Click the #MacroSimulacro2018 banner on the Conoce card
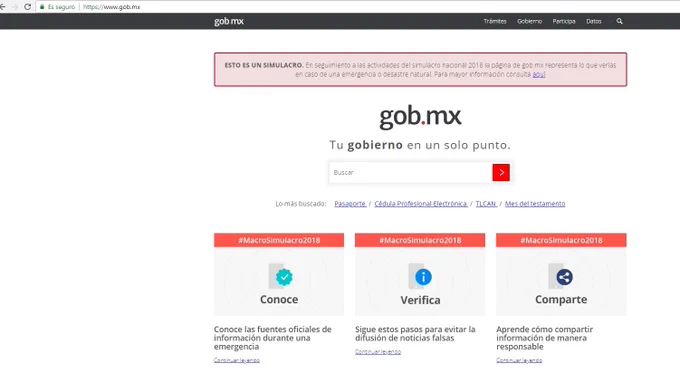Viewport: 680px width, 373px height. (279, 240)
